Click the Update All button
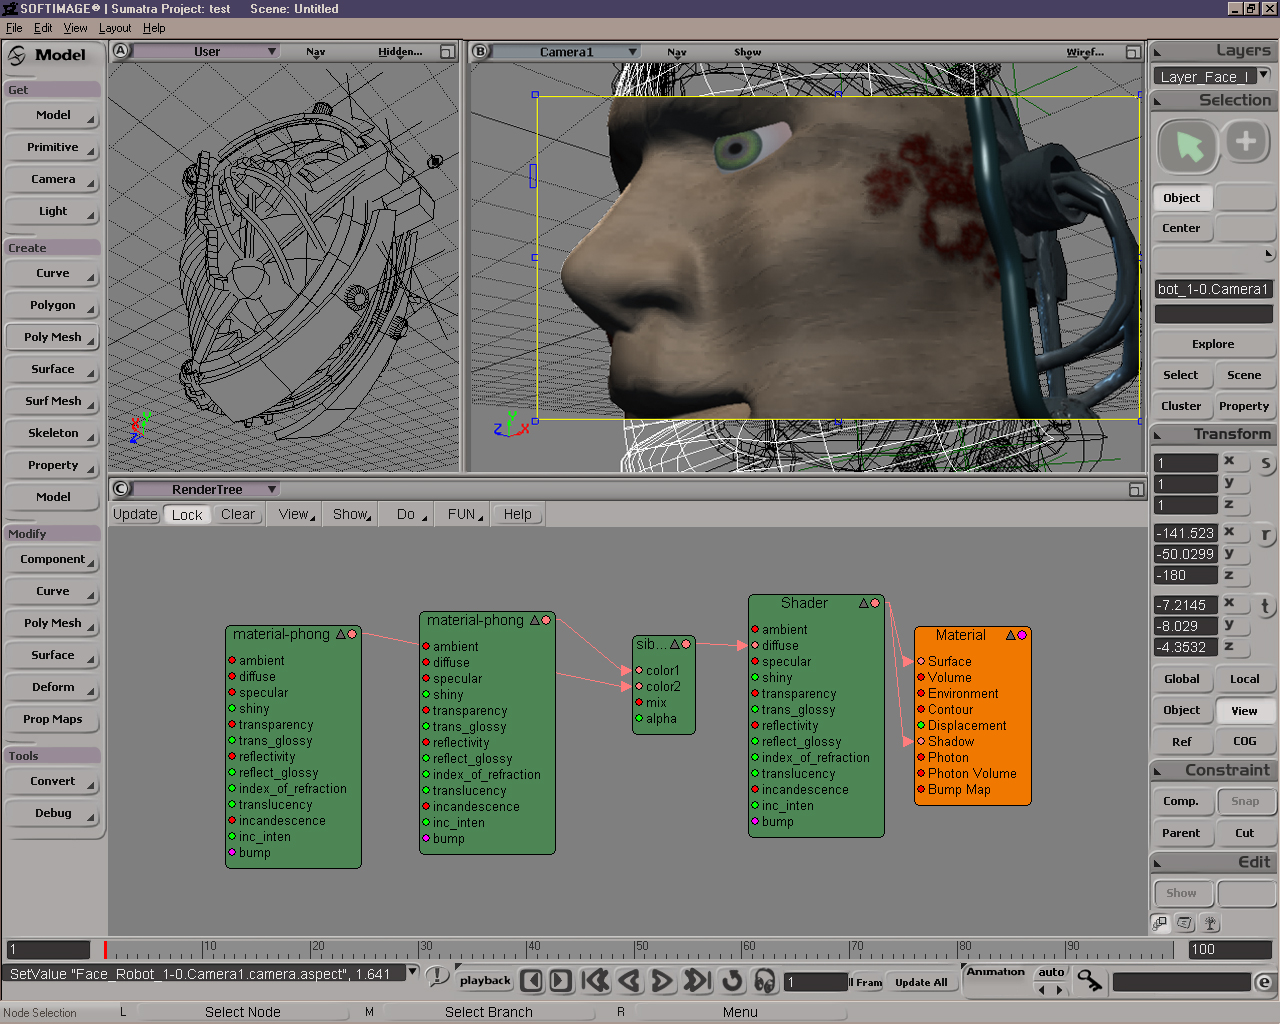 [921, 982]
